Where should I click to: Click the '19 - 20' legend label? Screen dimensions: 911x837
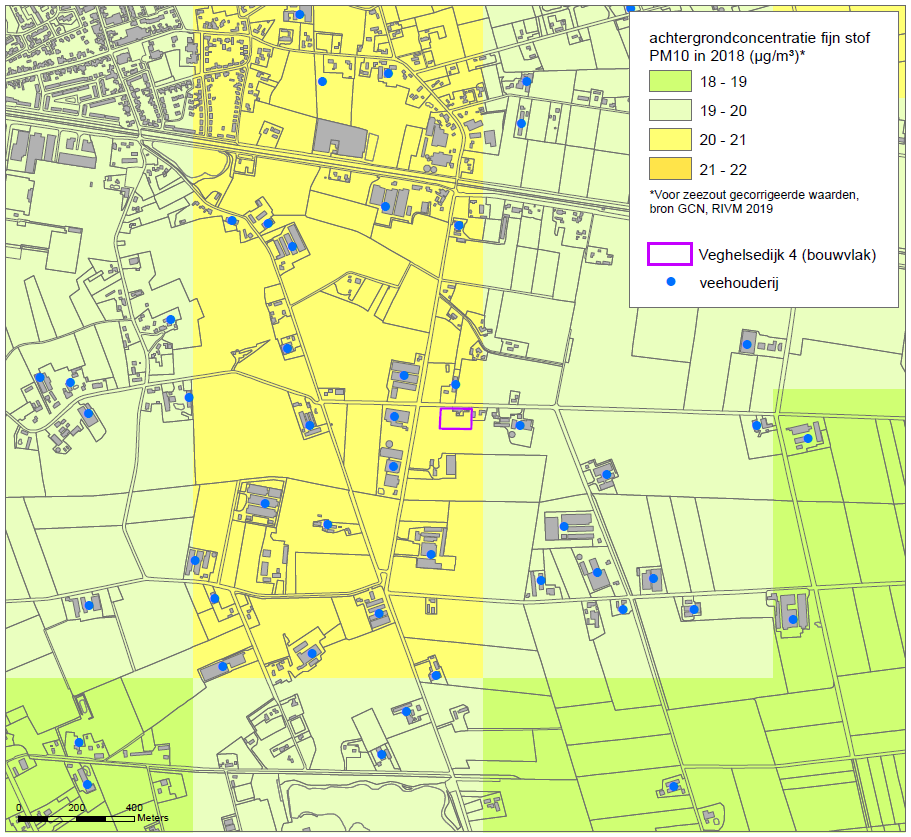(723, 111)
